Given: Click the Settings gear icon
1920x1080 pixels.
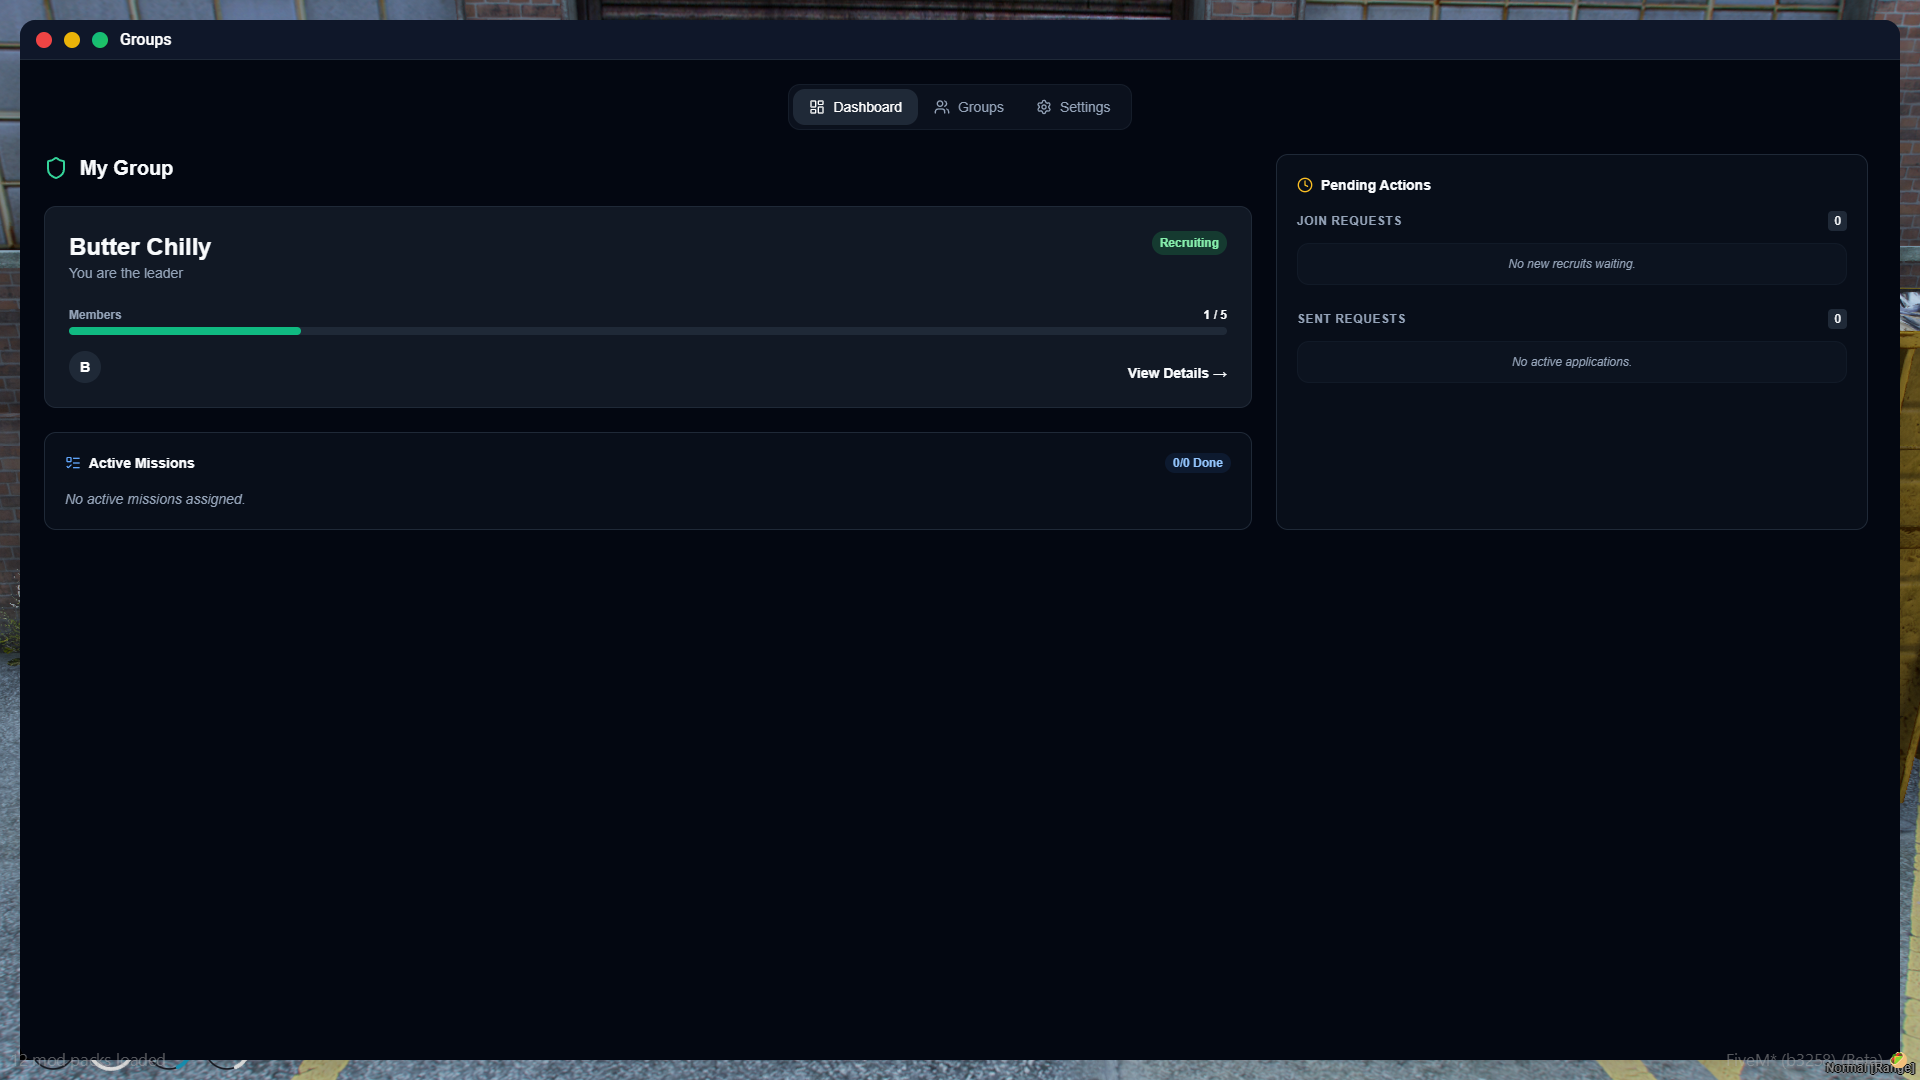Looking at the screenshot, I should pos(1044,107).
